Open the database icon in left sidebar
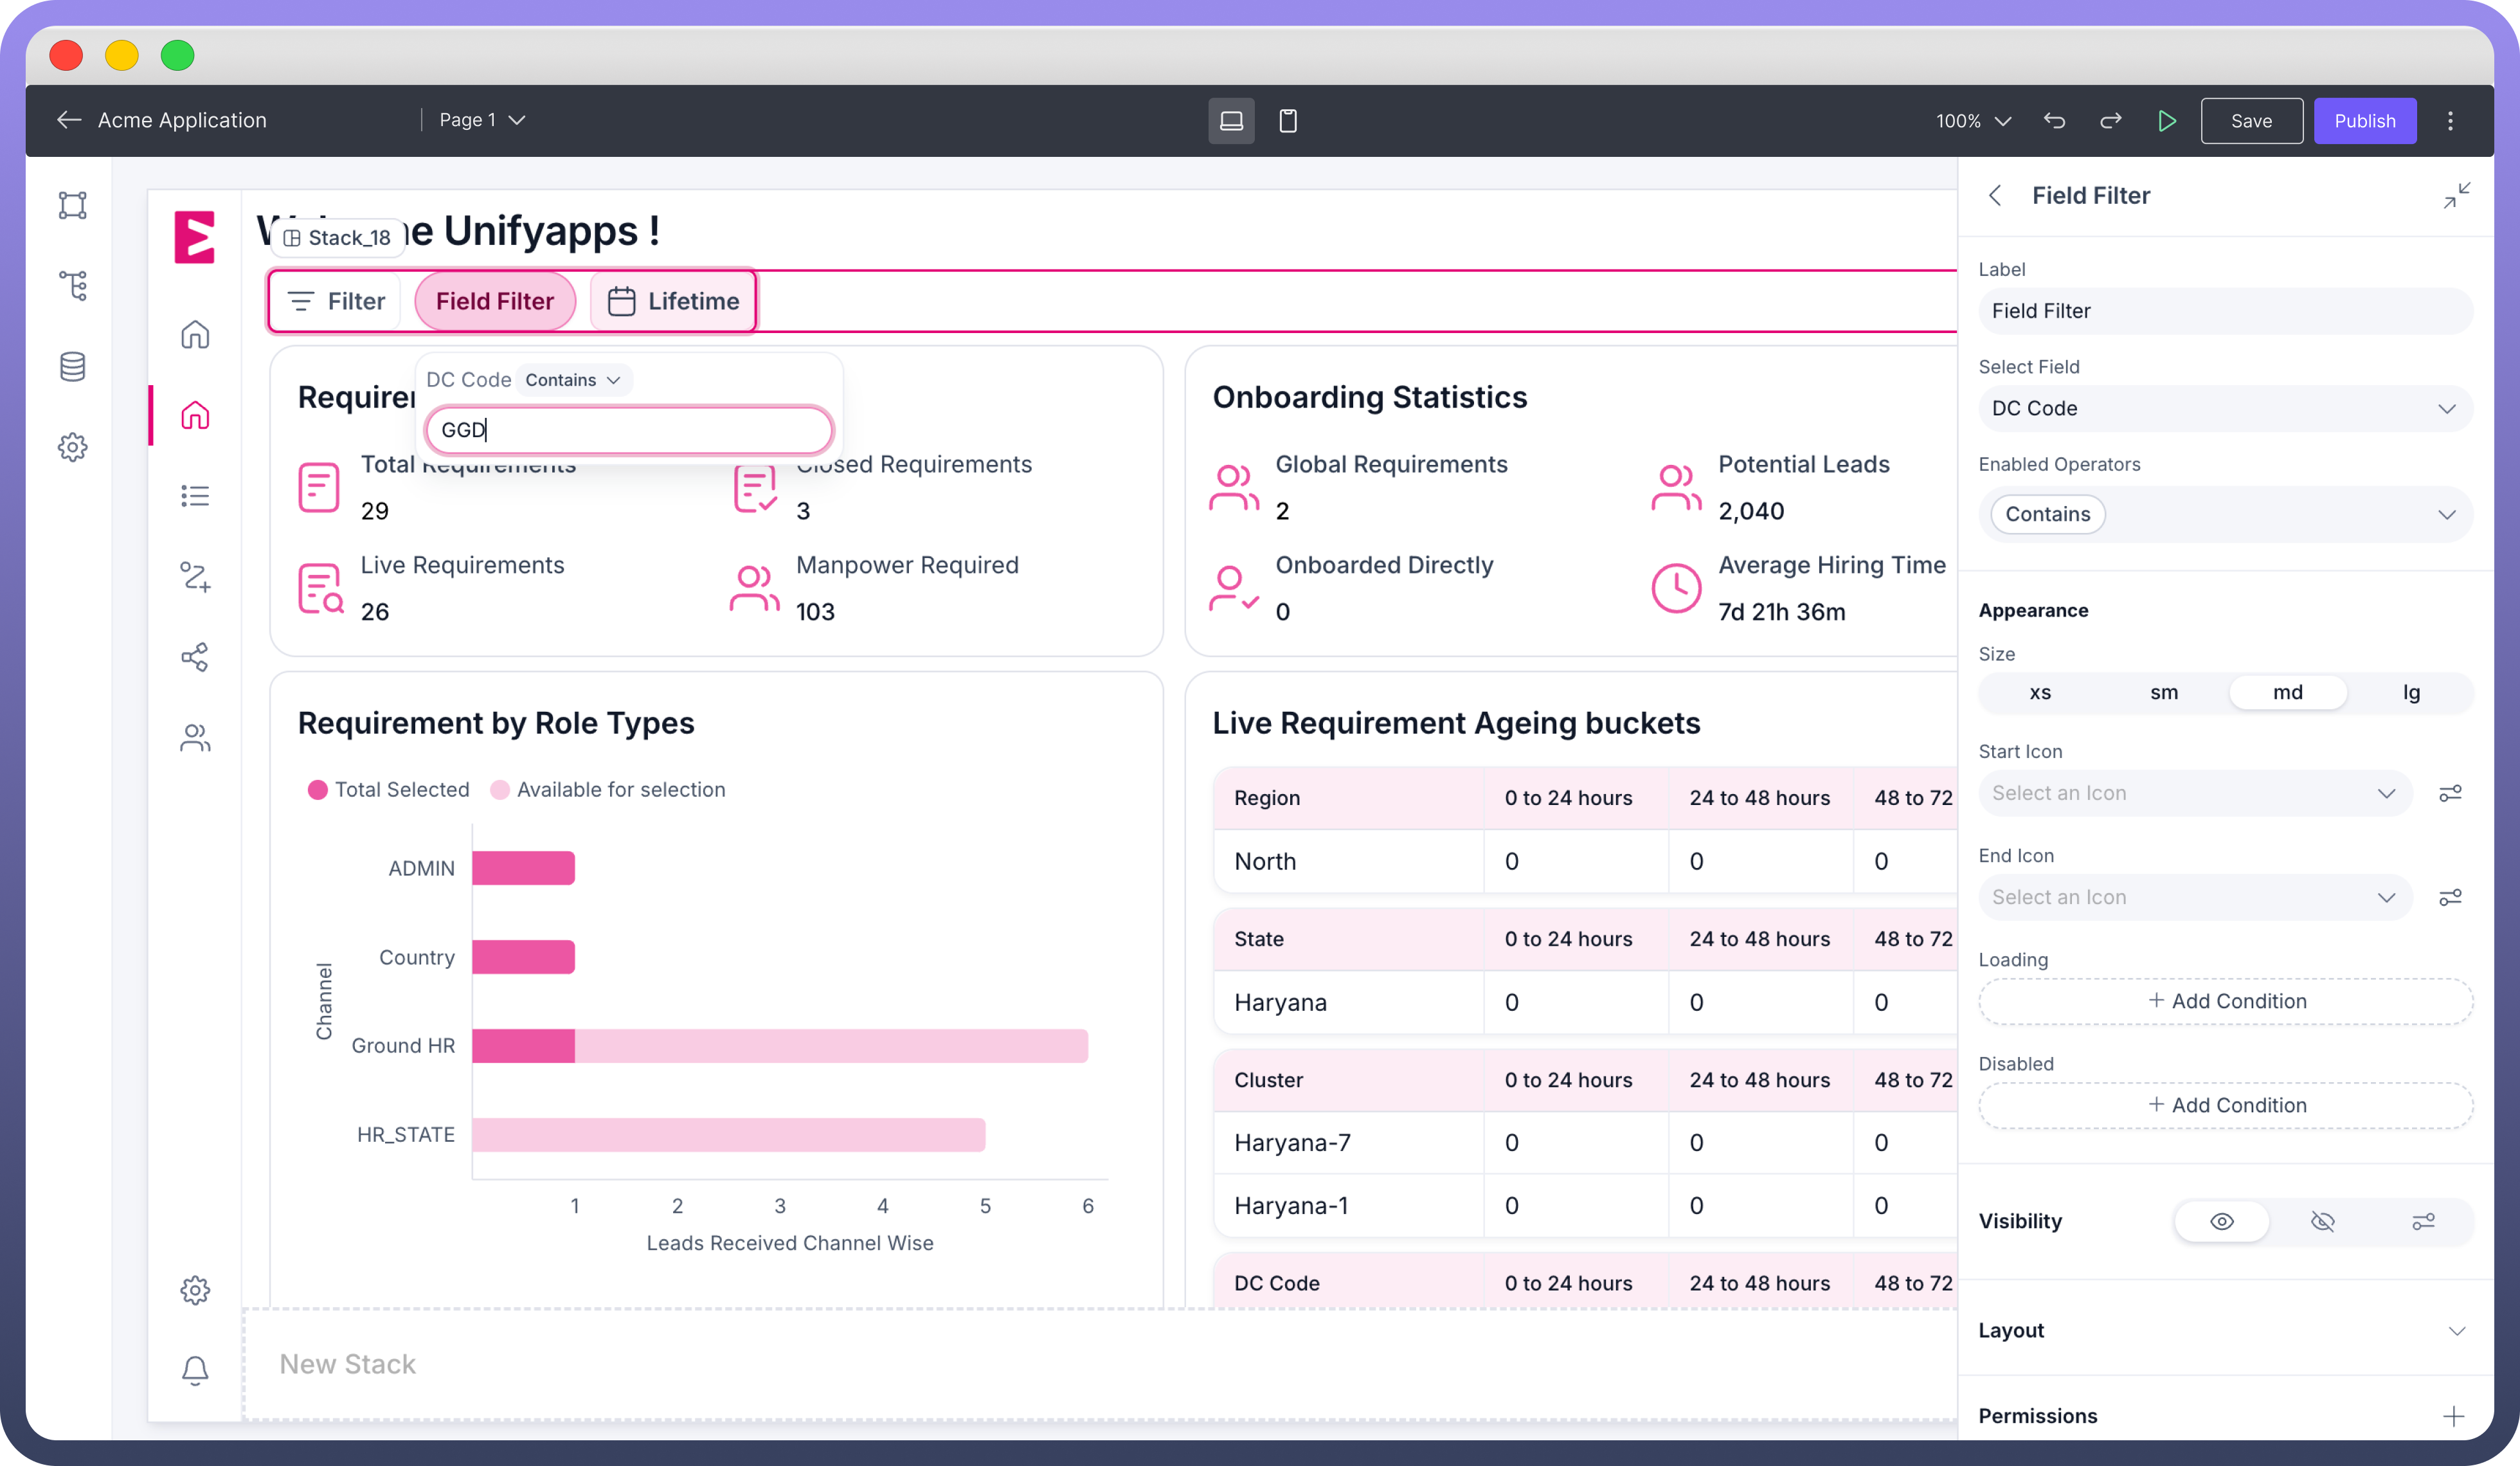Image resolution: width=2520 pixels, height=1466 pixels. [72, 366]
